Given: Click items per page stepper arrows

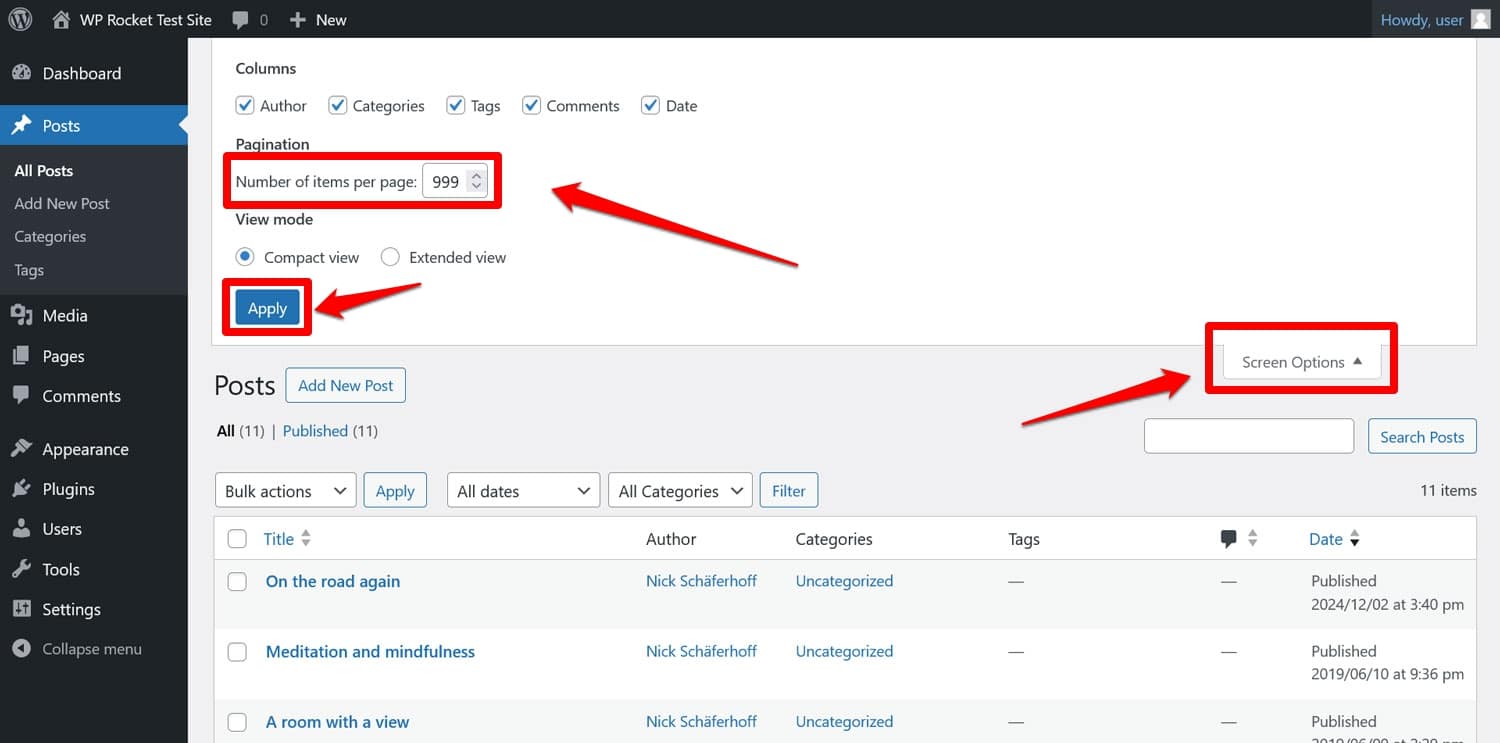Looking at the screenshot, I should [x=477, y=182].
